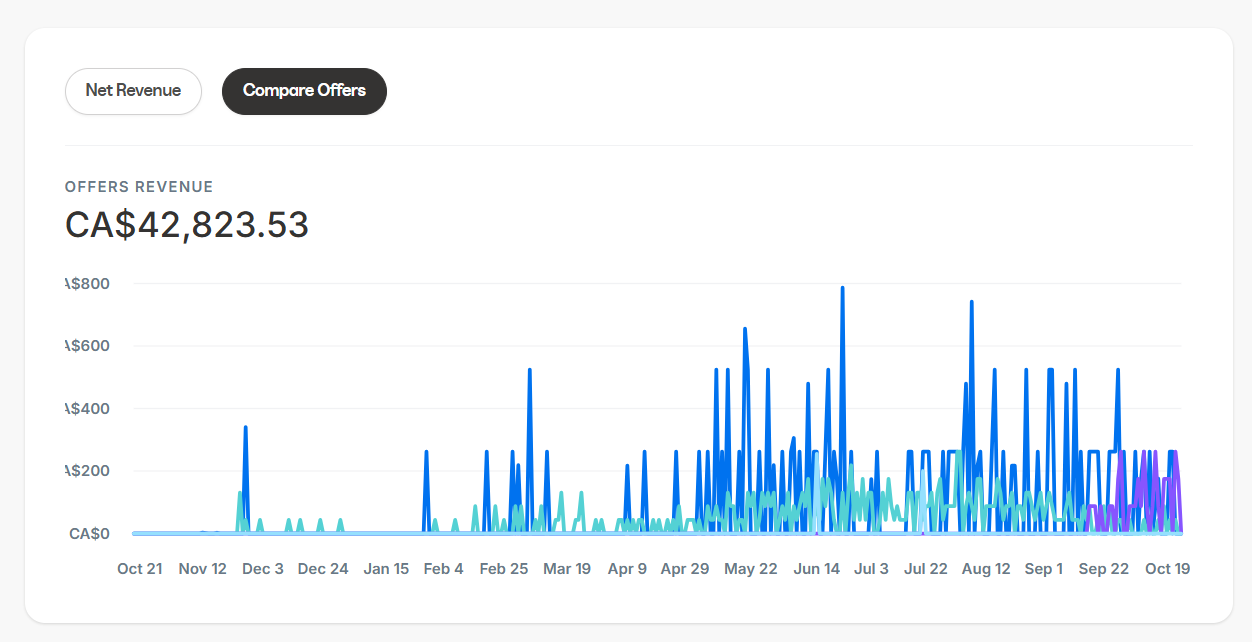Click the Feb 25 date label
The height and width of the screenshot is (642, 1252).
tap(504, 569)
